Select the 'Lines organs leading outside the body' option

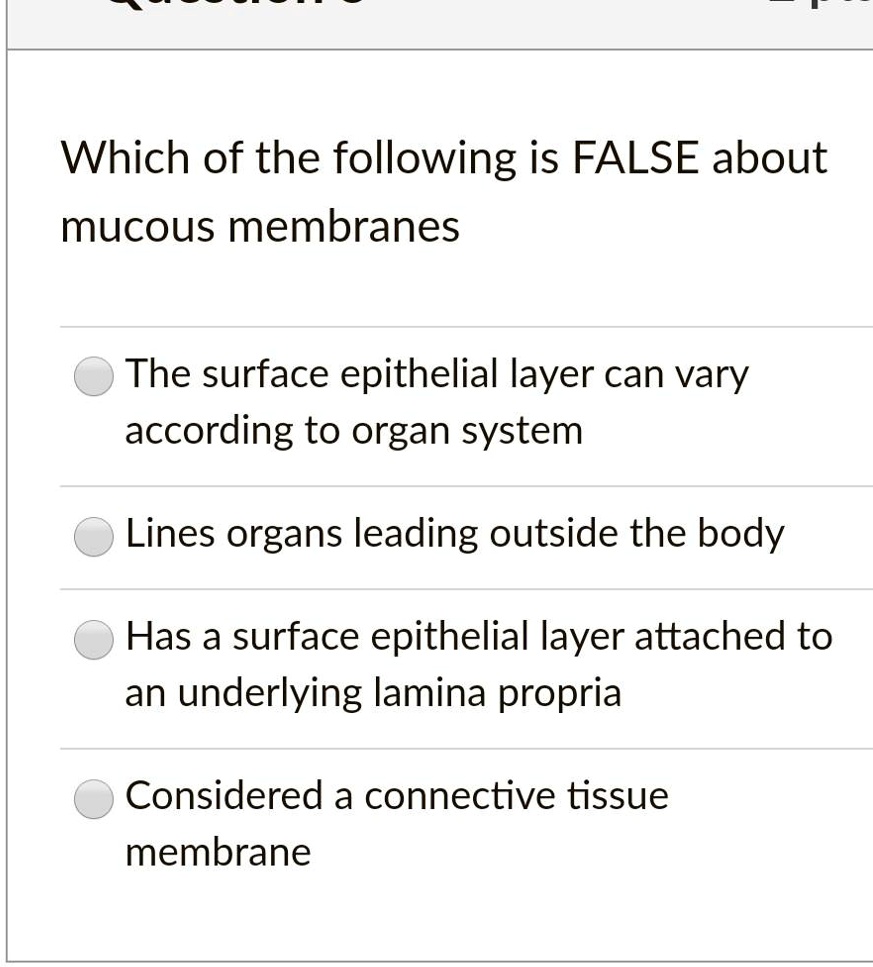point(92,536)
